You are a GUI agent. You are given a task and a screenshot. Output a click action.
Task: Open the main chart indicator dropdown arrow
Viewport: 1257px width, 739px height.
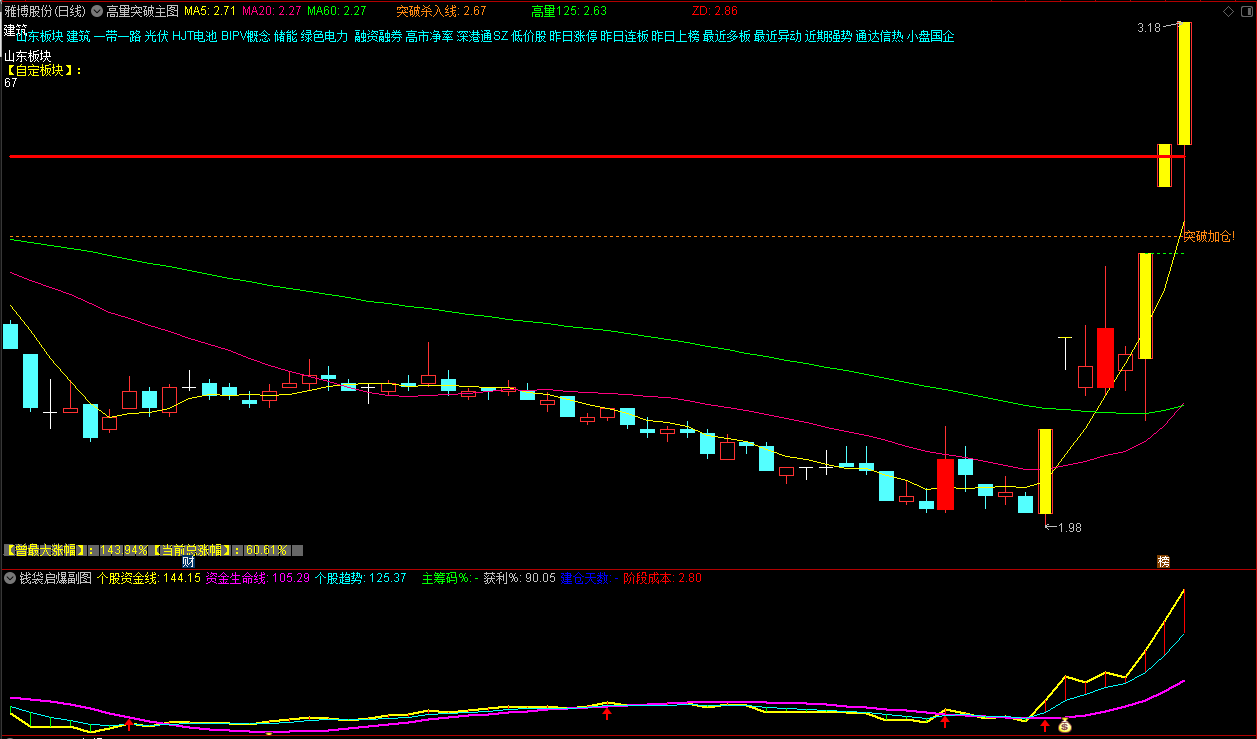click(x=96, y=11)
